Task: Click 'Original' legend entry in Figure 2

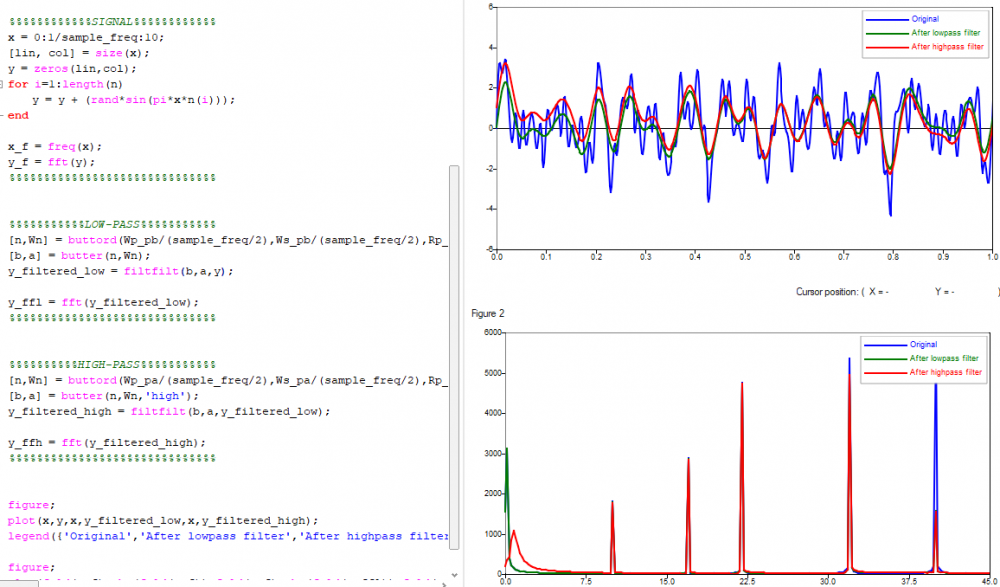Action: [924, 344]
